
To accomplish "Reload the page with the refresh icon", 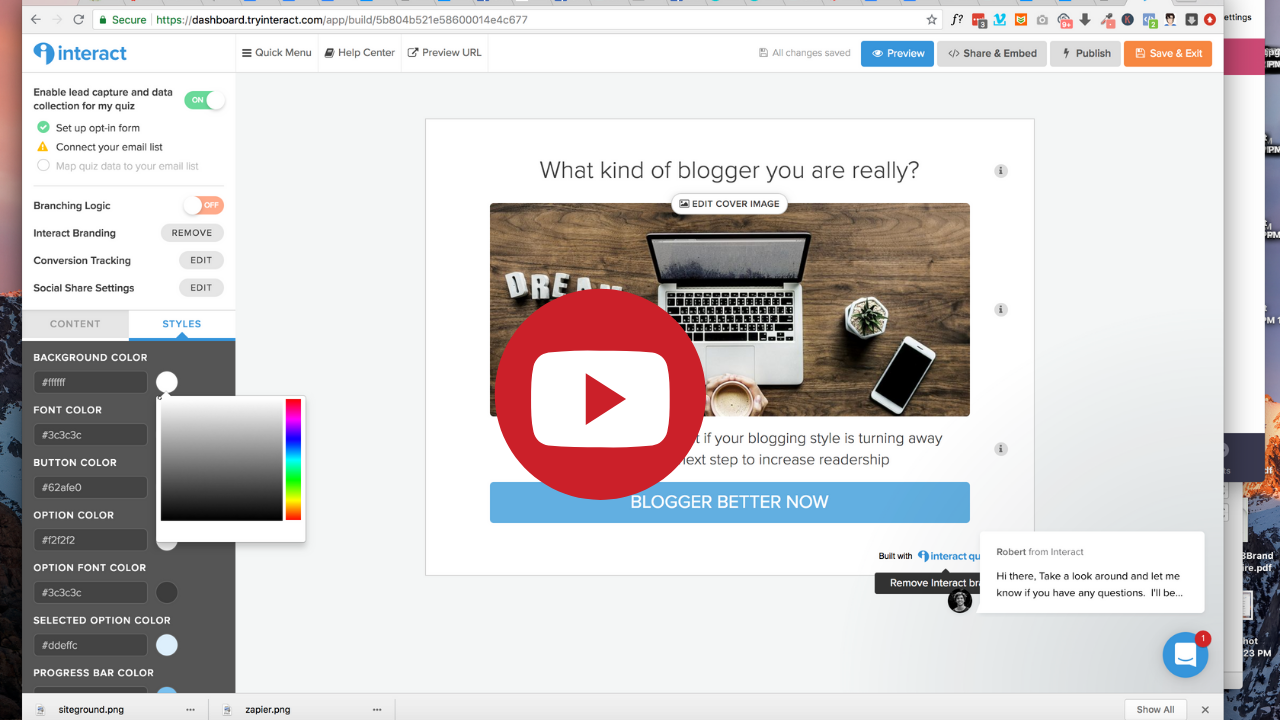I will 79,19.
